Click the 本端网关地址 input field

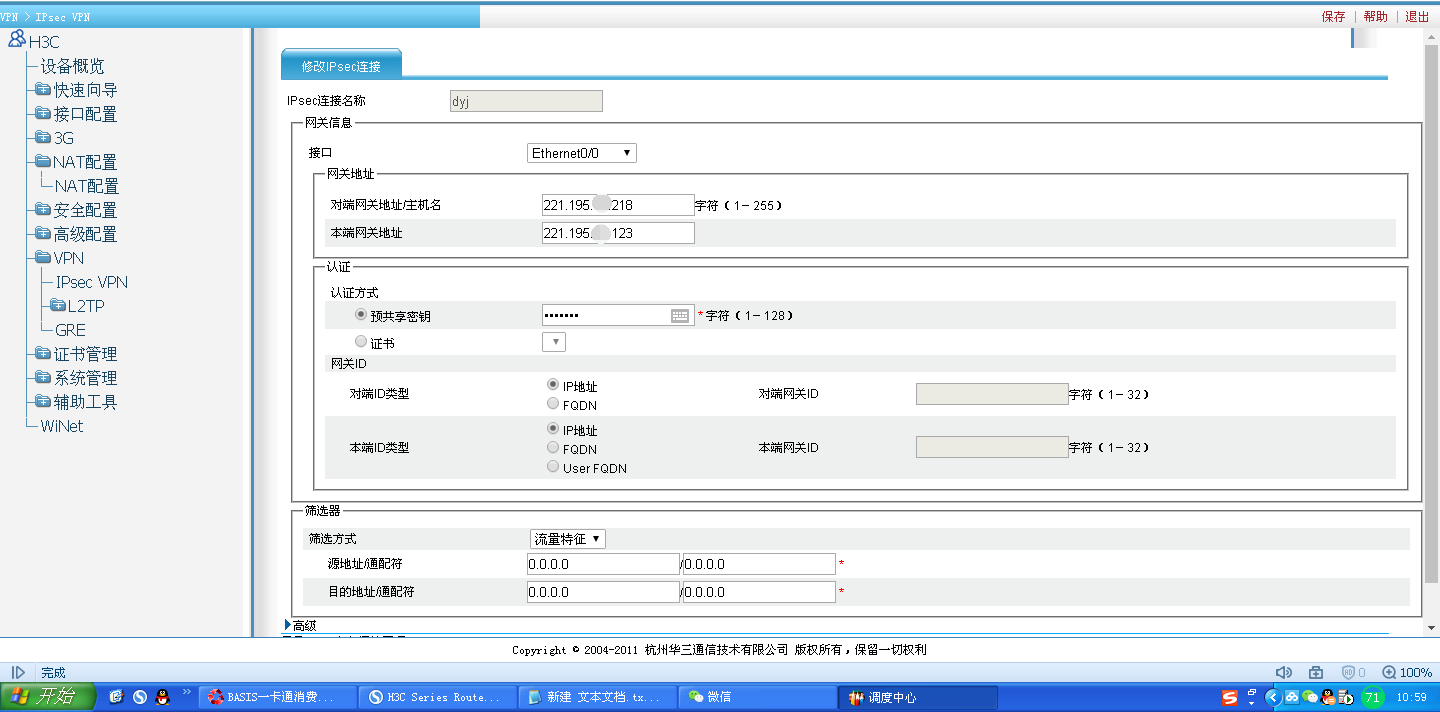click(618, 233)
